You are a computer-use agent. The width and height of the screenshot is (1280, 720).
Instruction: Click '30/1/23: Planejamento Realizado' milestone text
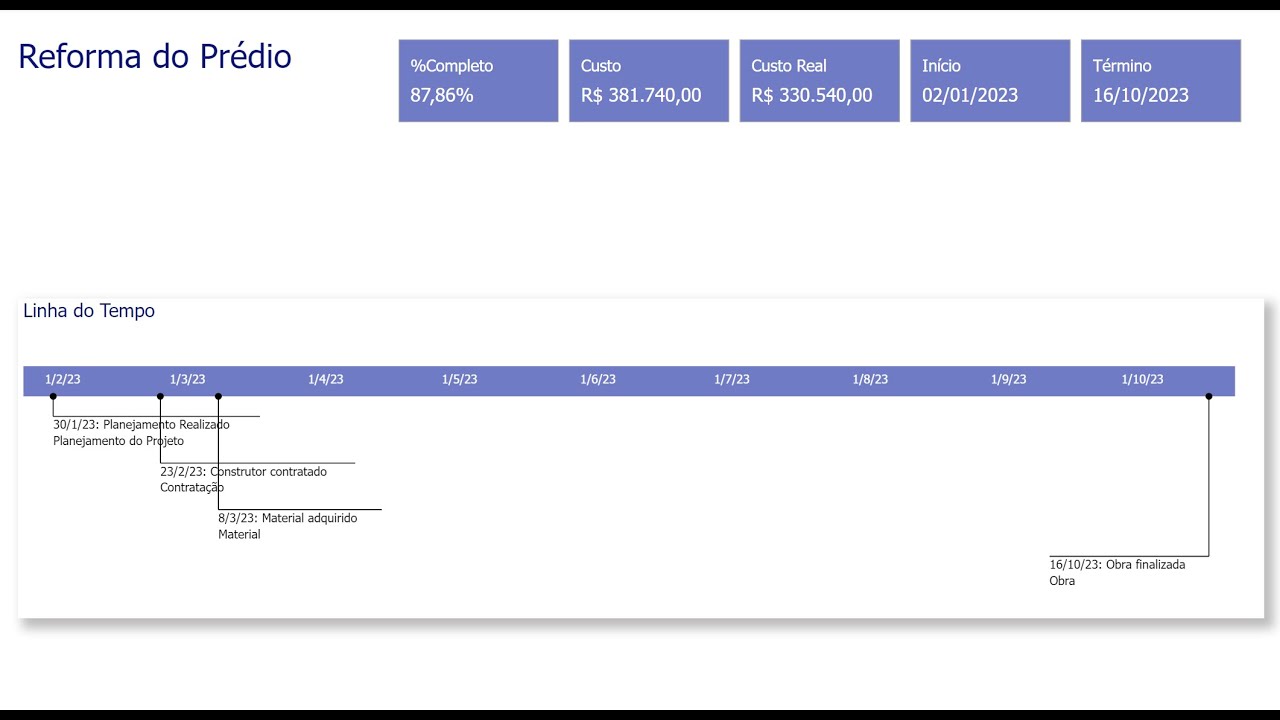coord(141,425)
